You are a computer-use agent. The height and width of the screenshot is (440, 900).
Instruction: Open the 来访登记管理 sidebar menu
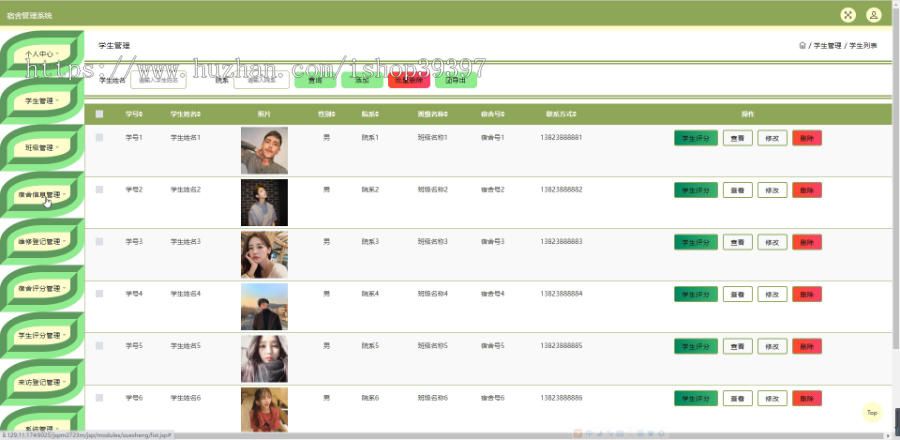[42, 382]
